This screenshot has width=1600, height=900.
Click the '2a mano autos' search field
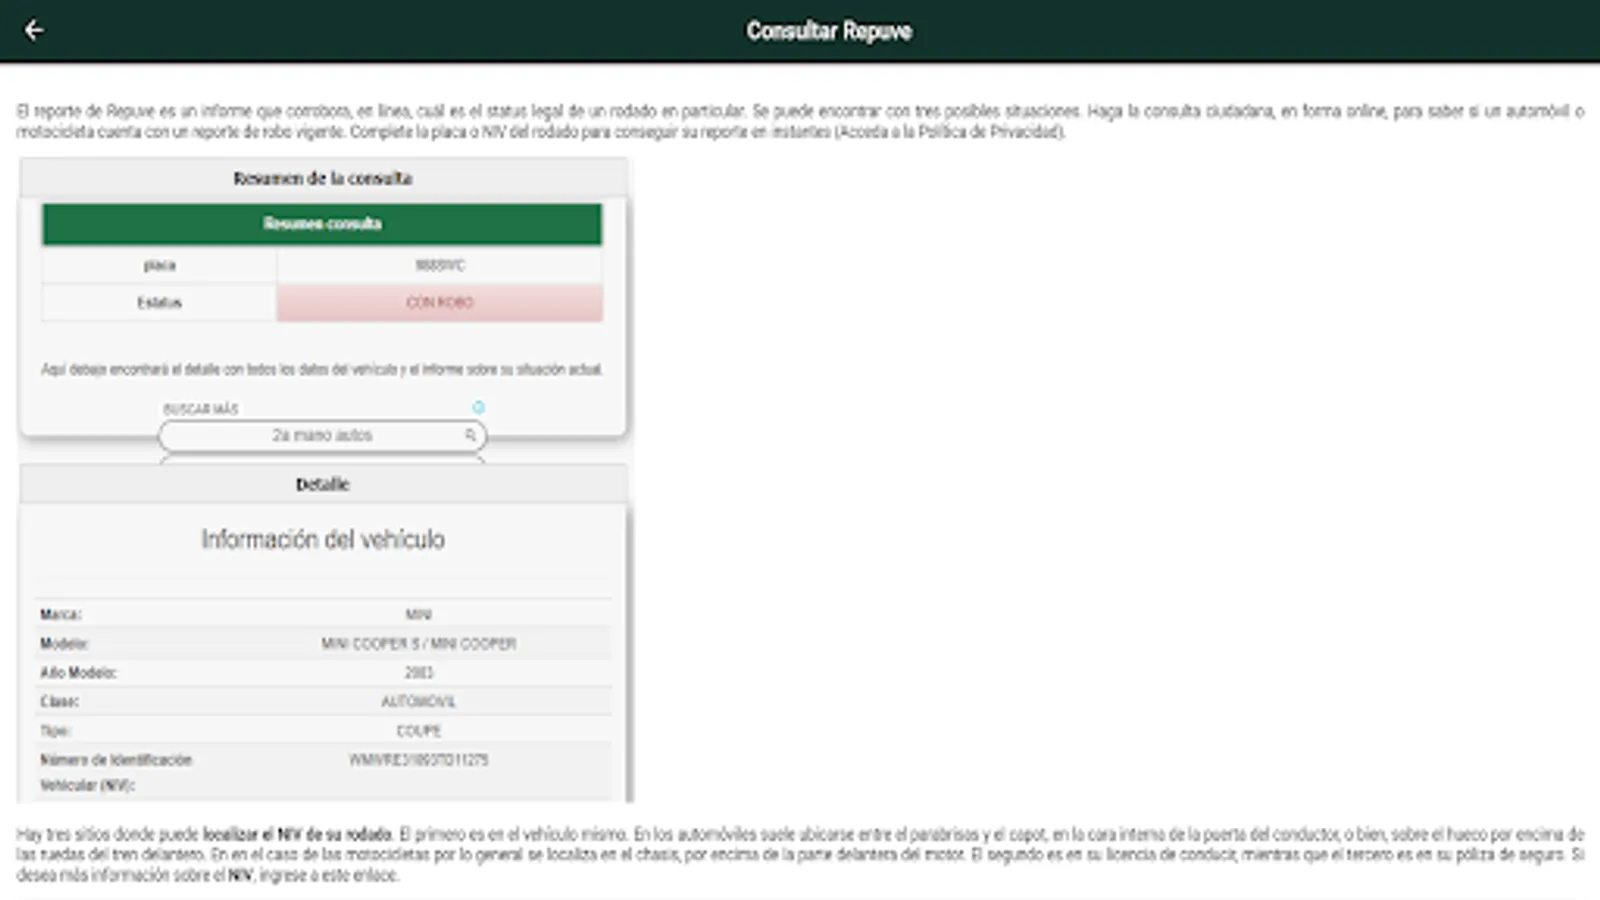[x=322, y=435]
